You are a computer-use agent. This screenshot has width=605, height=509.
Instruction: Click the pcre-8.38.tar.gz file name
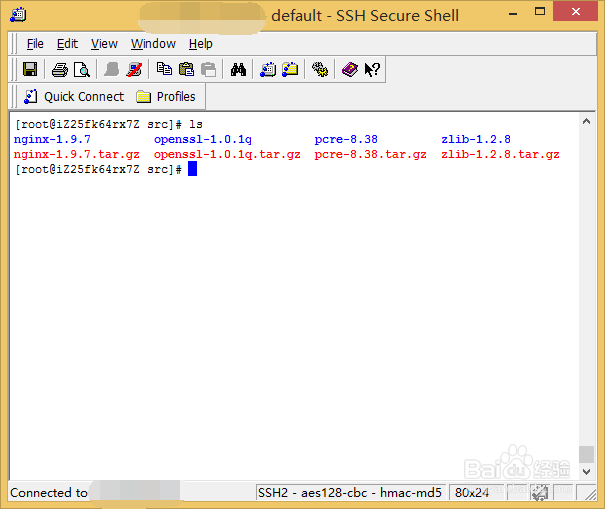click(x=370, y=154)
